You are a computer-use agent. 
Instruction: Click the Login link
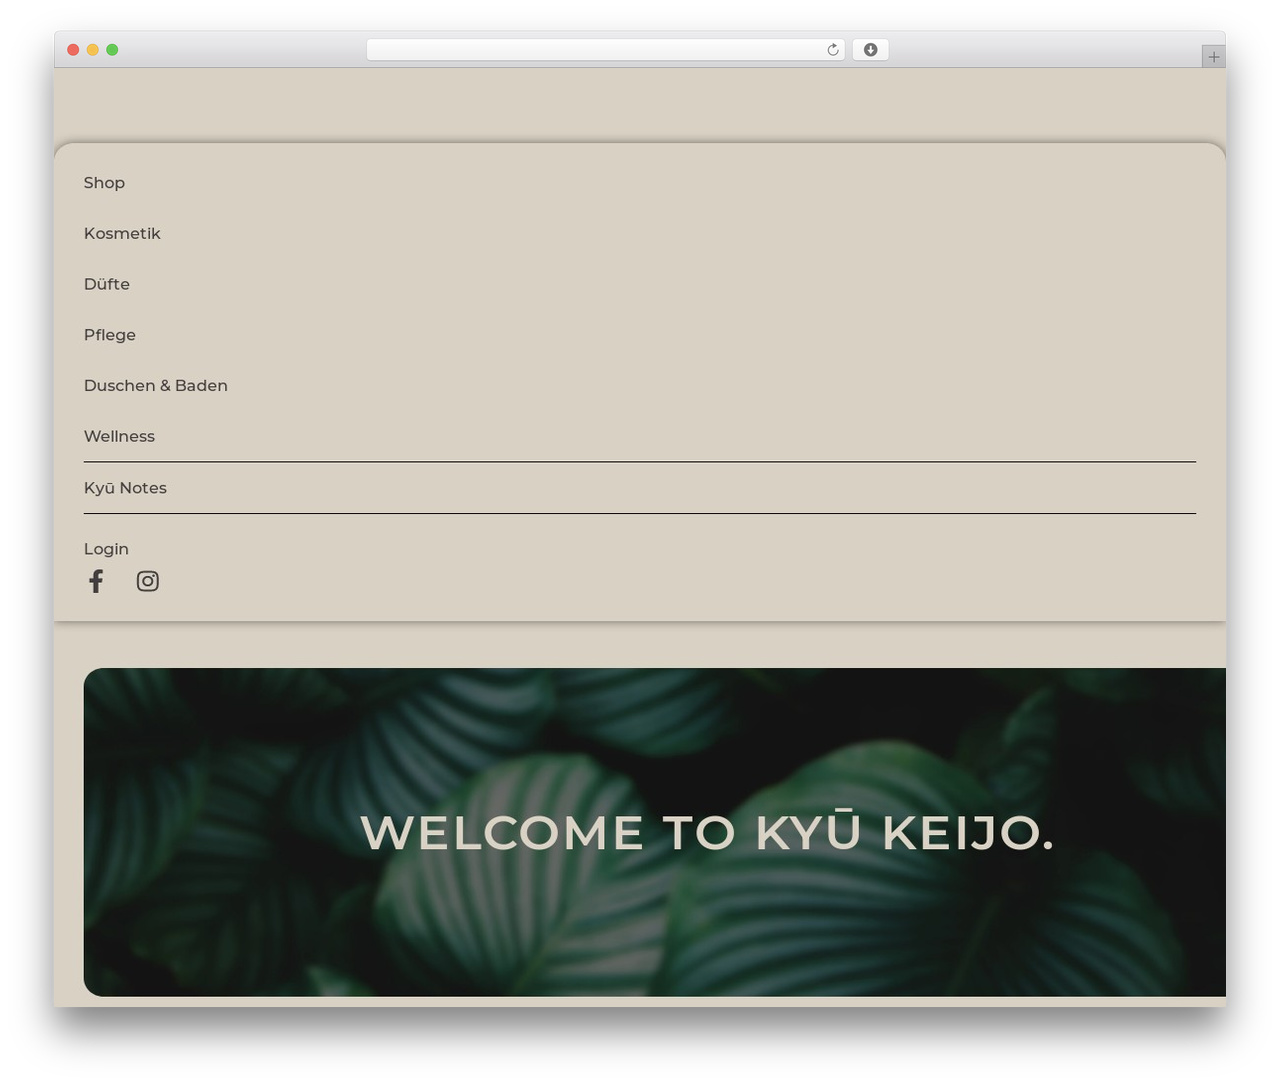click(x=106, y=549)
